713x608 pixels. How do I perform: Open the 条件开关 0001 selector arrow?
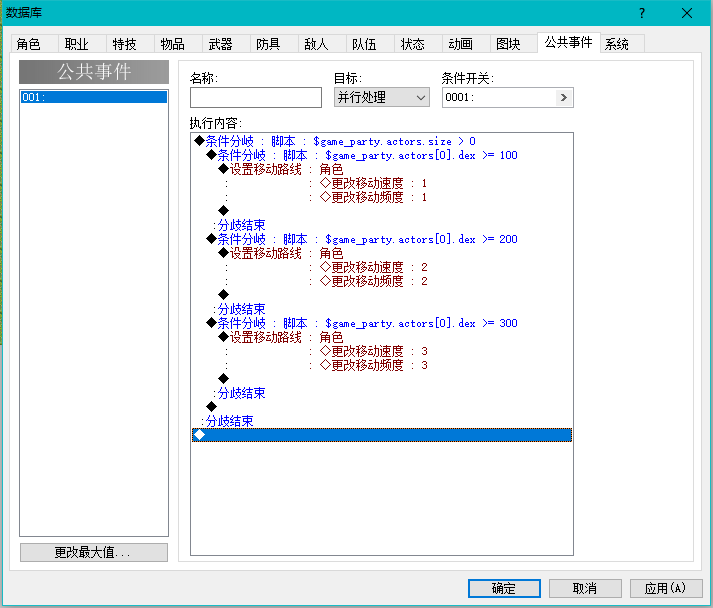[x=563, y=97]
